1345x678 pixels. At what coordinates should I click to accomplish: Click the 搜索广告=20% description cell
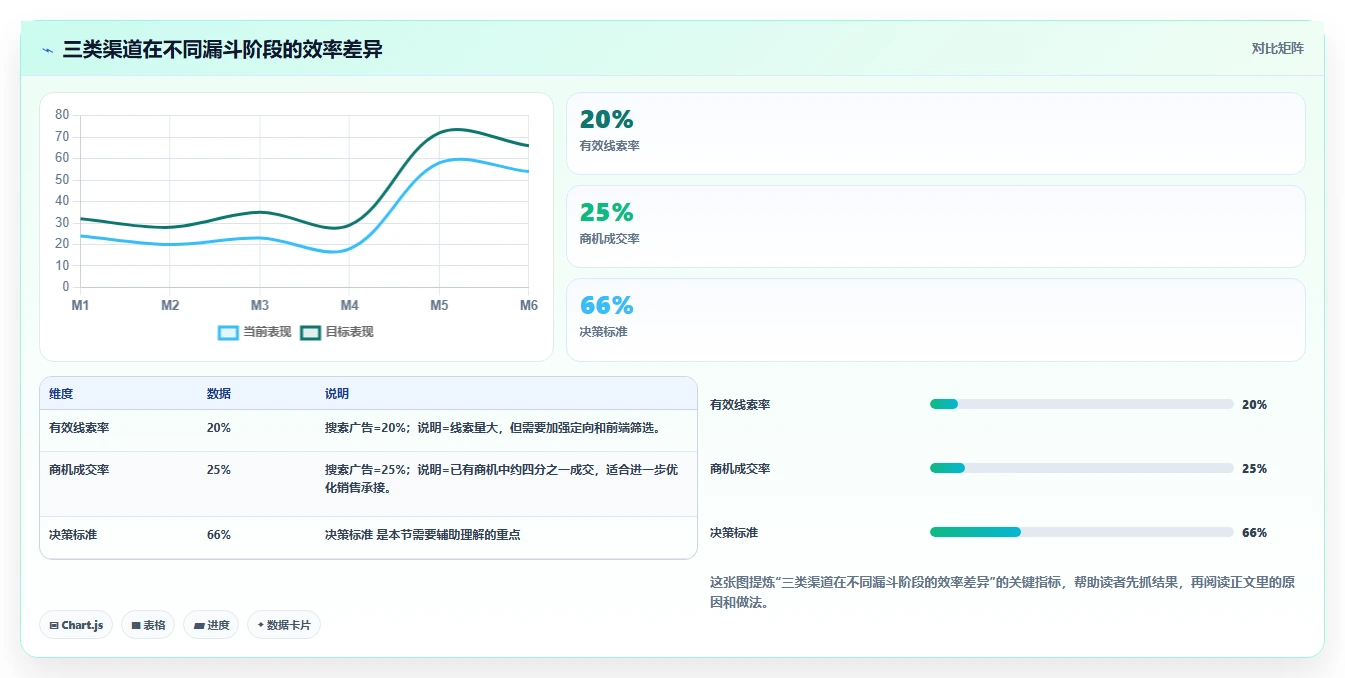pos(496,428)
